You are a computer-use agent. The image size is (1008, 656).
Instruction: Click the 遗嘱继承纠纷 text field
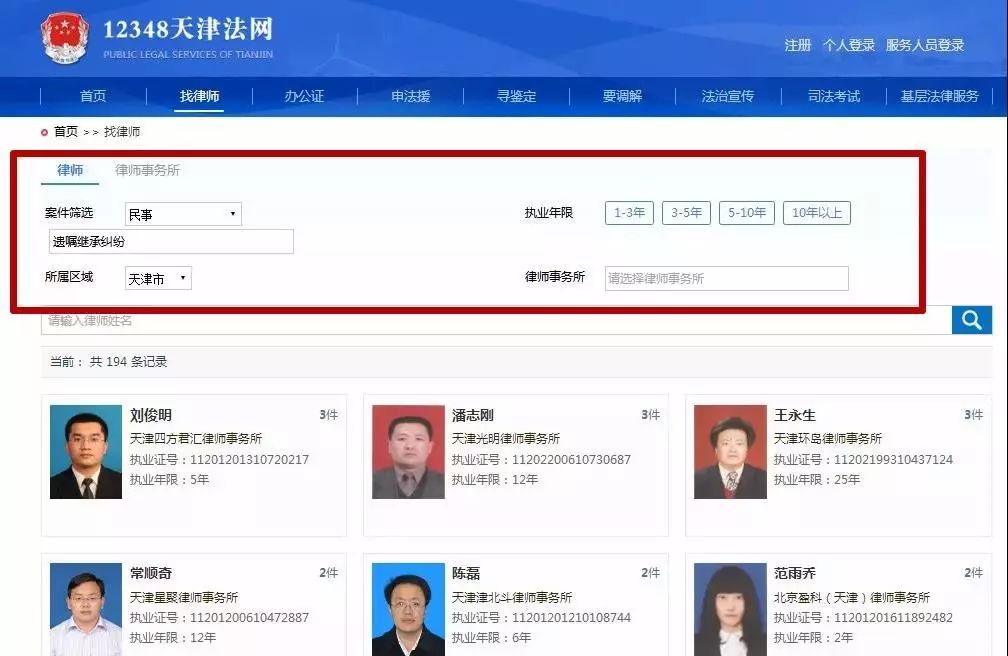(x=170, y=241)
